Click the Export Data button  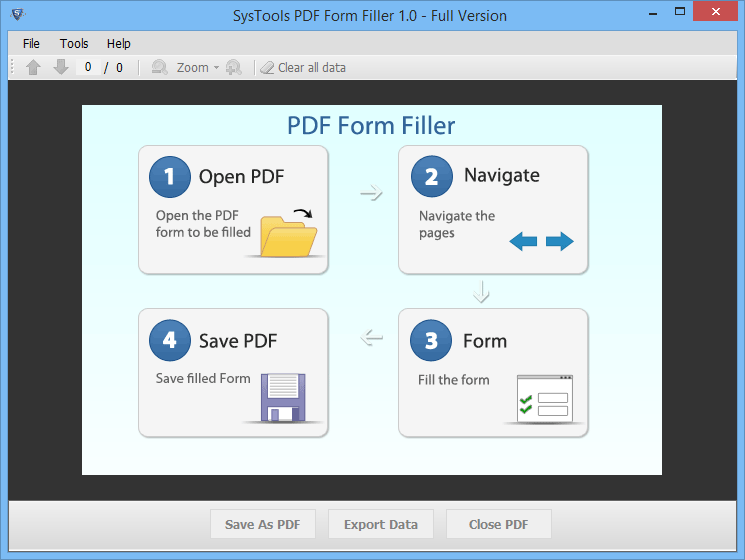point(381,524)
